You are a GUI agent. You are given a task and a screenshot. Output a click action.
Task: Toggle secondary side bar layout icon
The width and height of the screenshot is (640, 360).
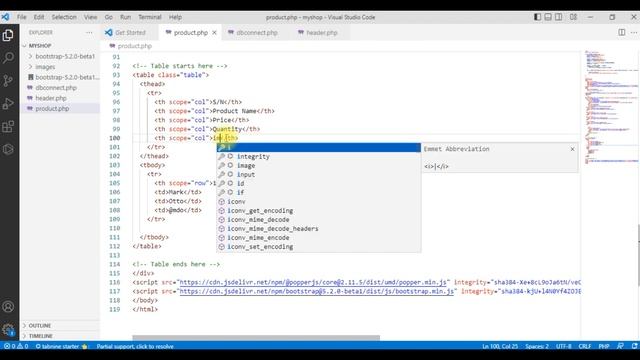559,17
